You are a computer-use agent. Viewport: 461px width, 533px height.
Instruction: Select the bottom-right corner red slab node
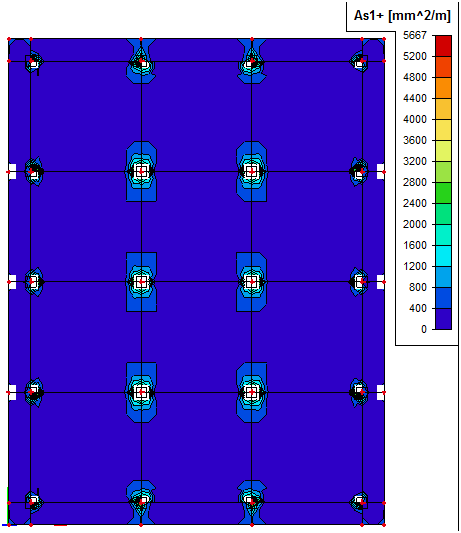384,525
